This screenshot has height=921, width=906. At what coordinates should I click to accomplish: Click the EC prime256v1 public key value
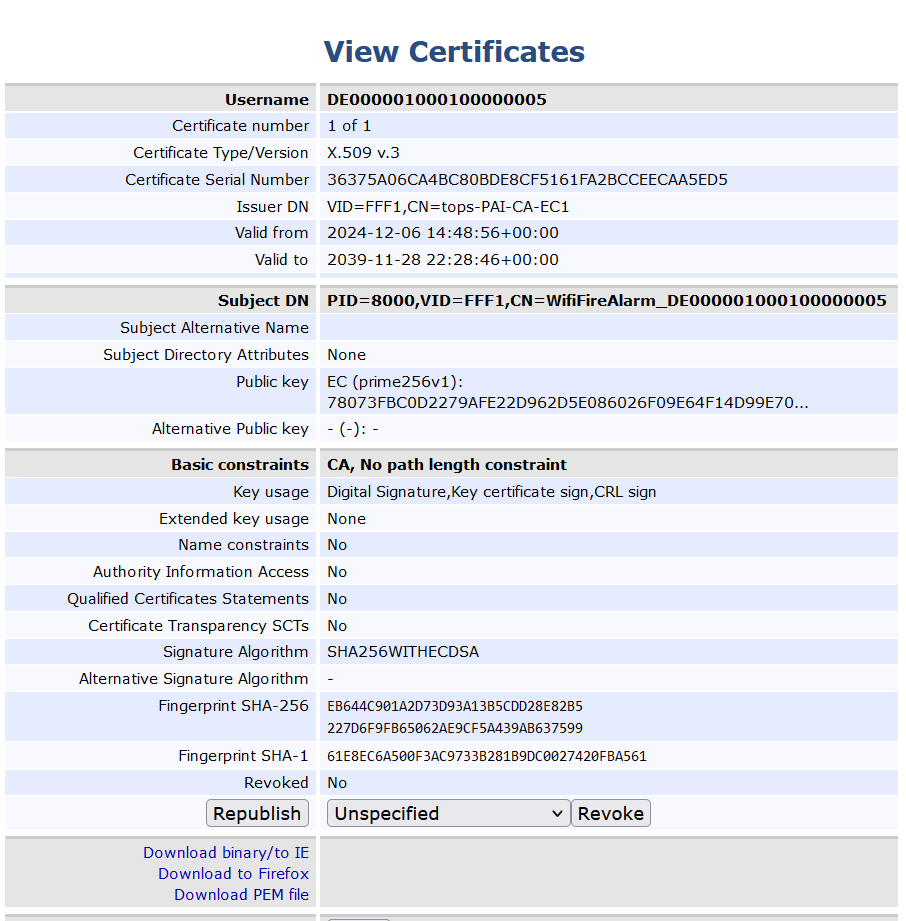click(x=567, y=392)
